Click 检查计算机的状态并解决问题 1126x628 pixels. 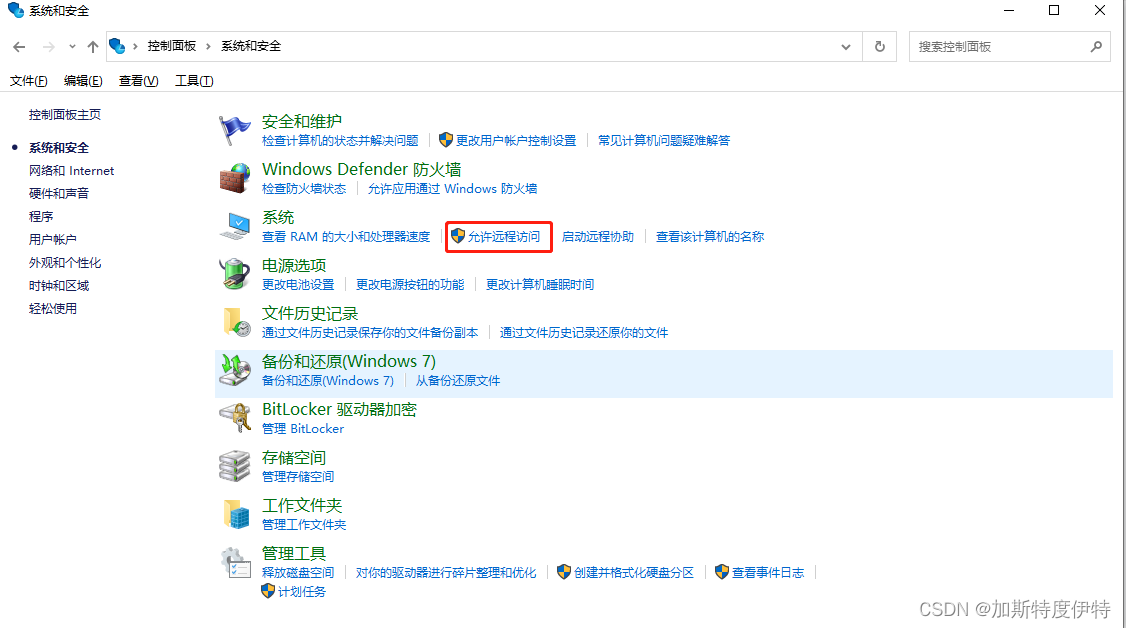340,141
